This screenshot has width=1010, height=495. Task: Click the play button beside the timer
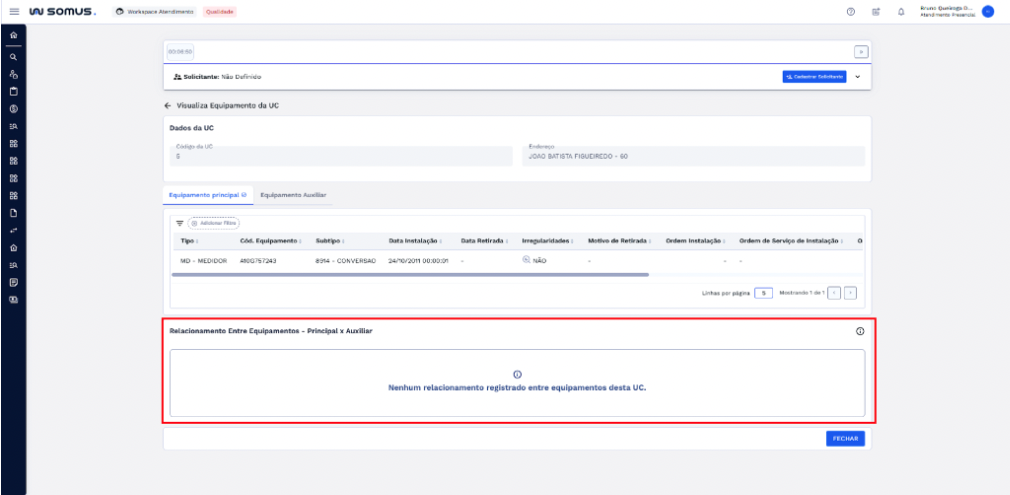click(x=861, y=52)
